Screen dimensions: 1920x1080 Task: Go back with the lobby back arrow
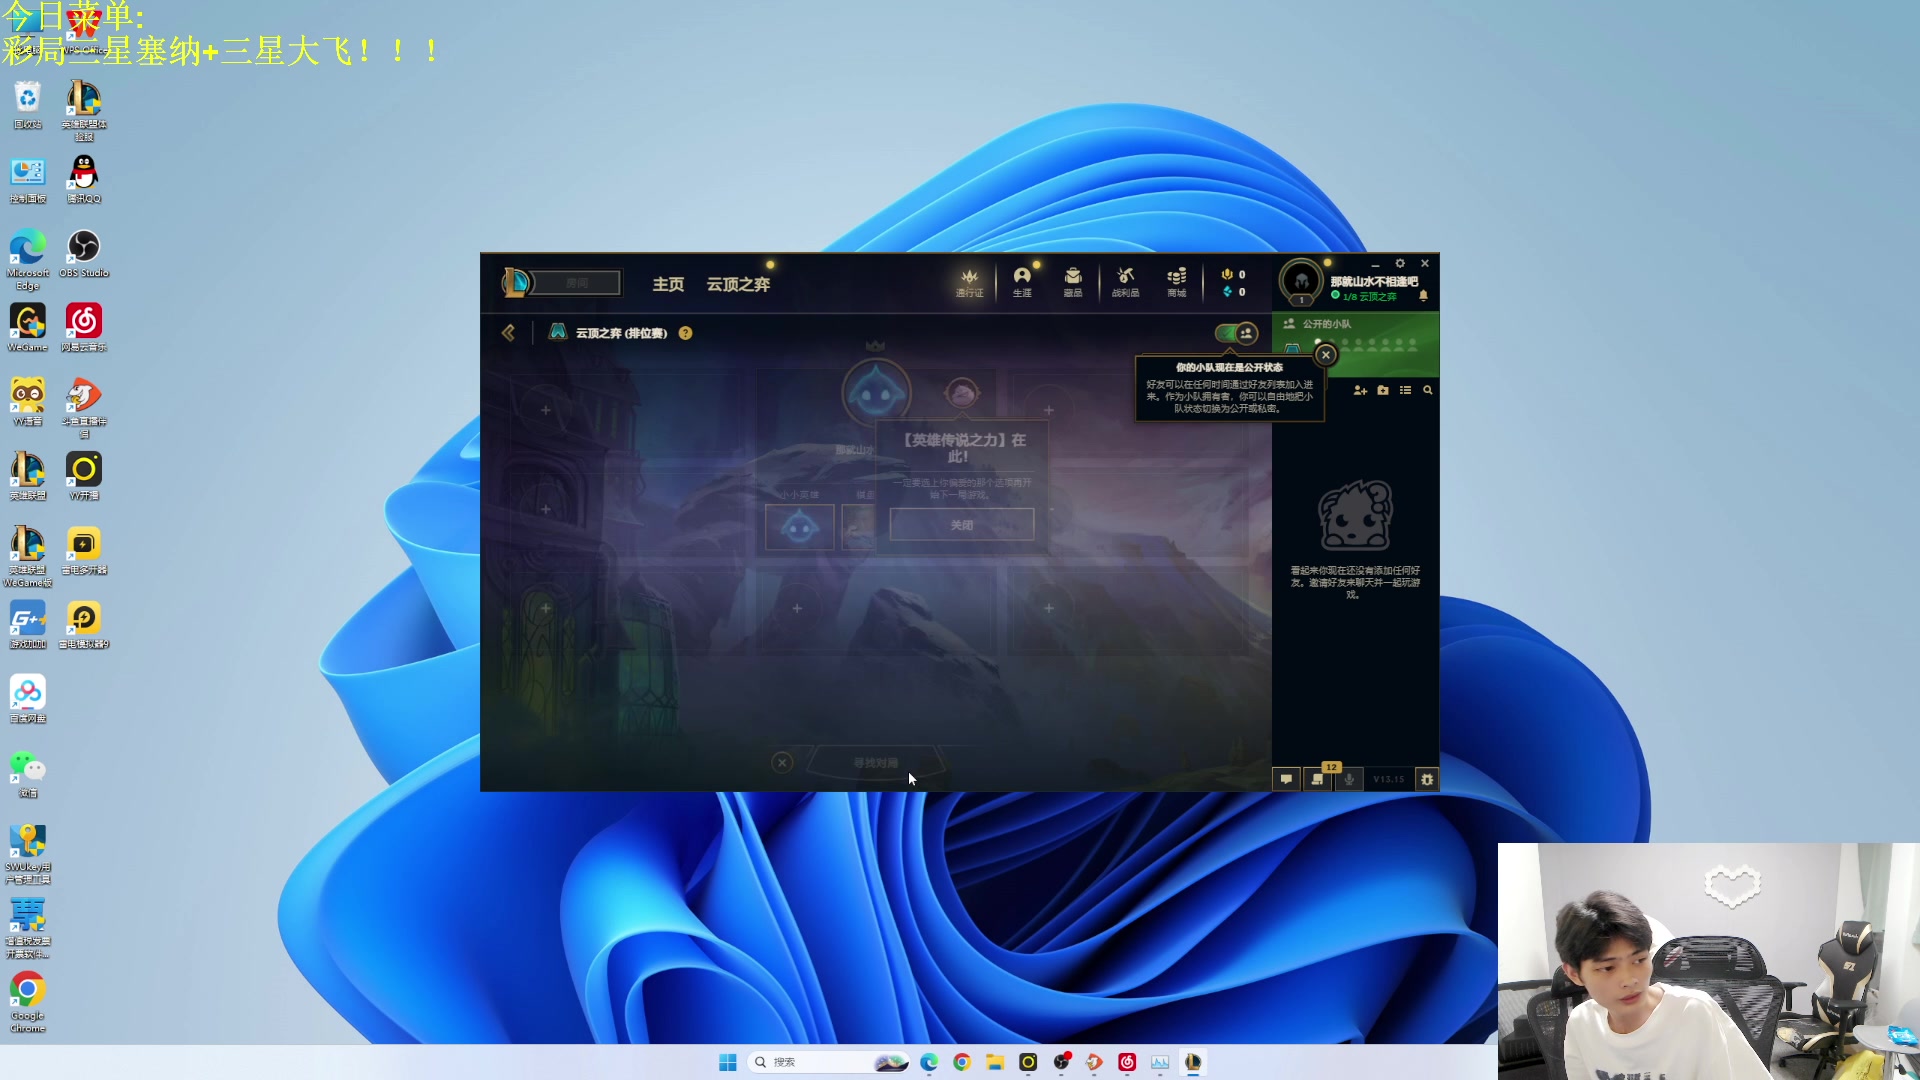(508, 333)
